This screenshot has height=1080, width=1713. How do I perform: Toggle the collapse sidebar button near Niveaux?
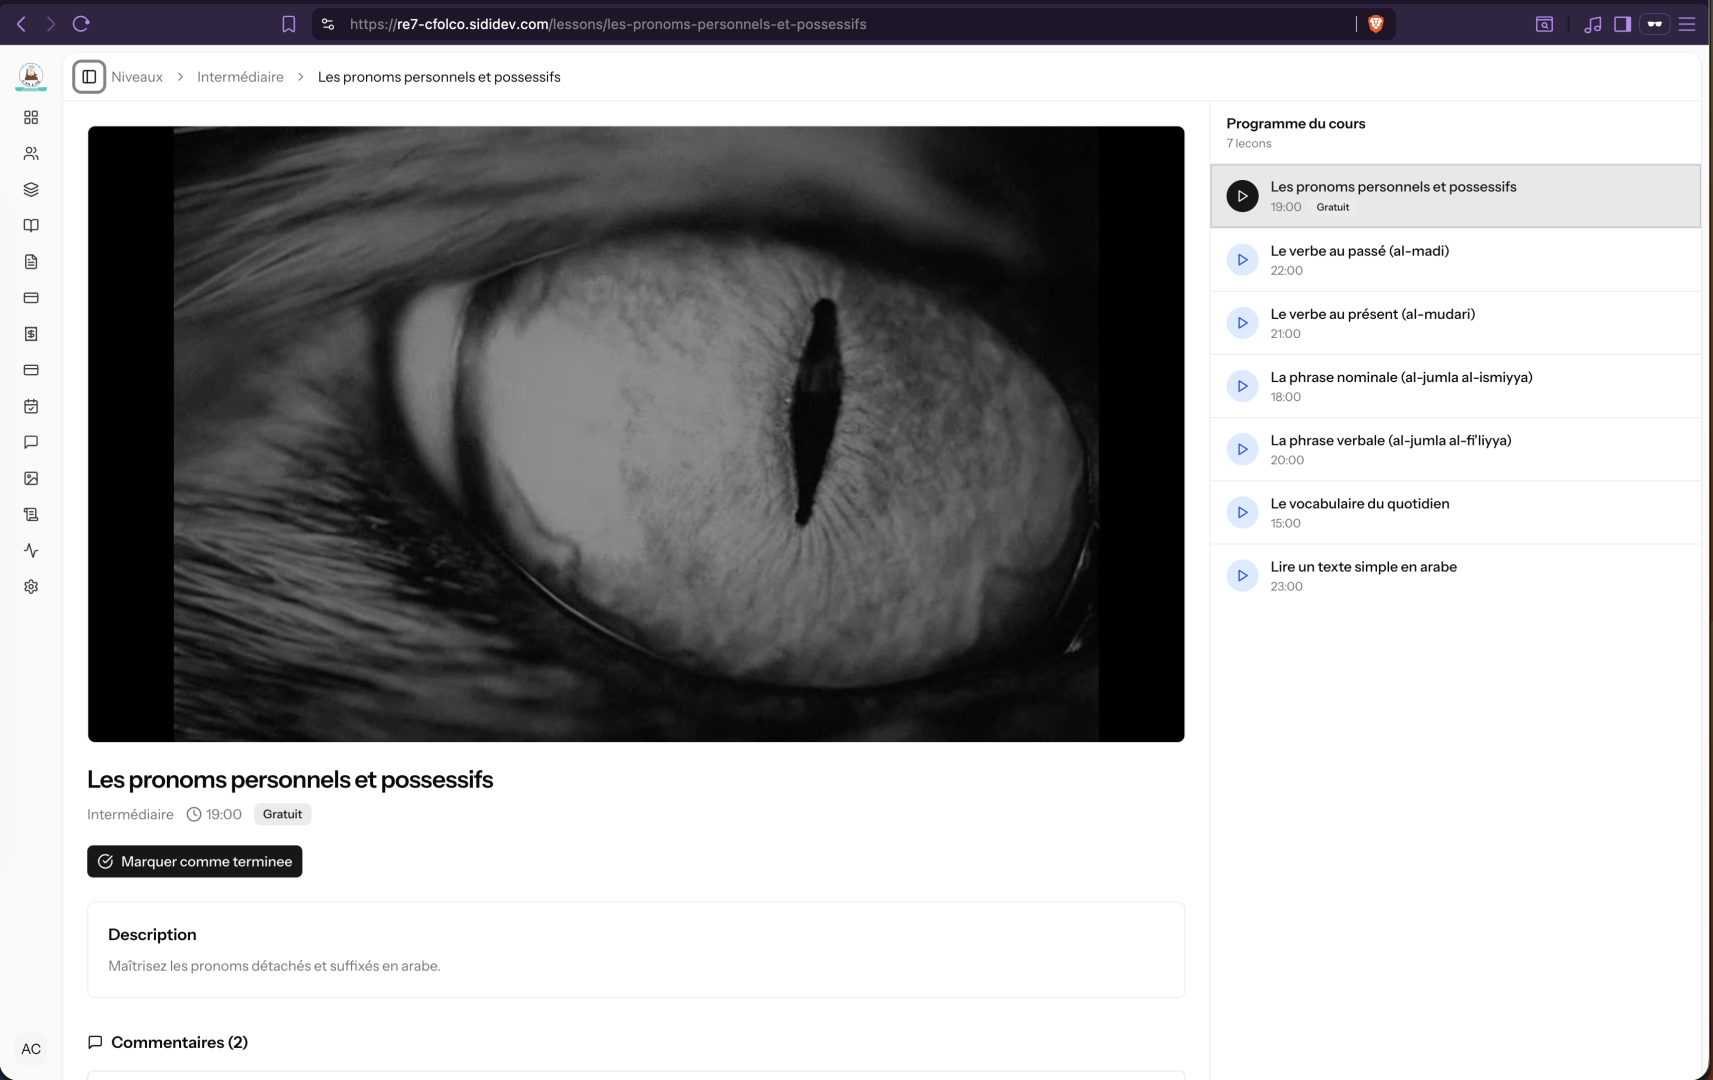(x=89, y=76)
